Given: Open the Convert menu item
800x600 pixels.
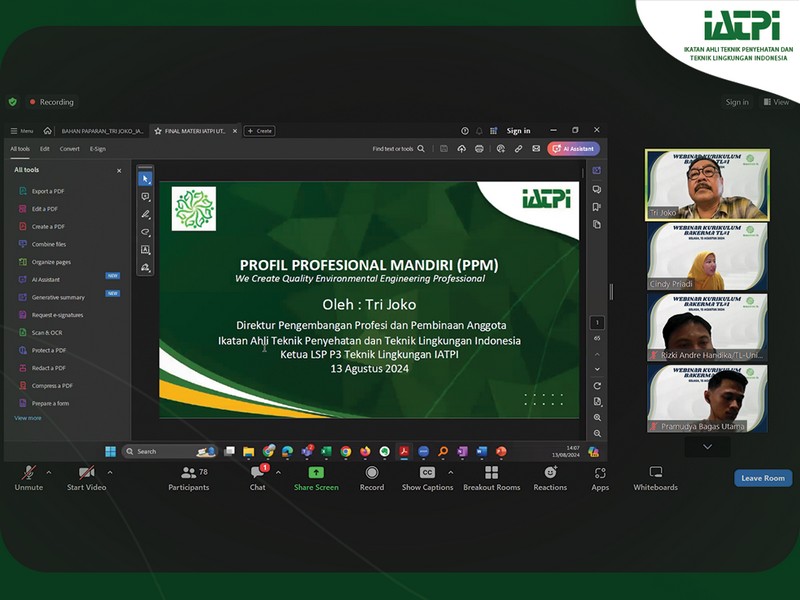Looking at the screenshot, I should (69, 149).
